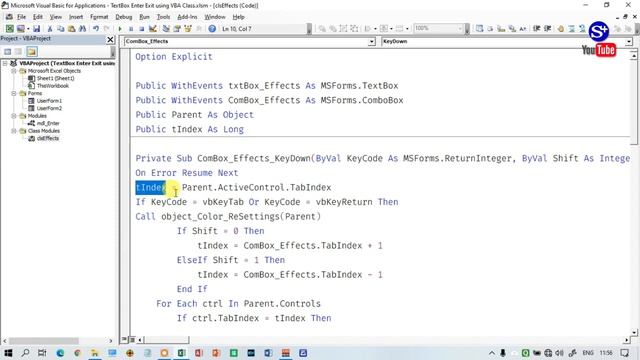Collapse the Microsoft Excel Objects folder
Screen dimensions: 640x360
click(x=14, y=71)
